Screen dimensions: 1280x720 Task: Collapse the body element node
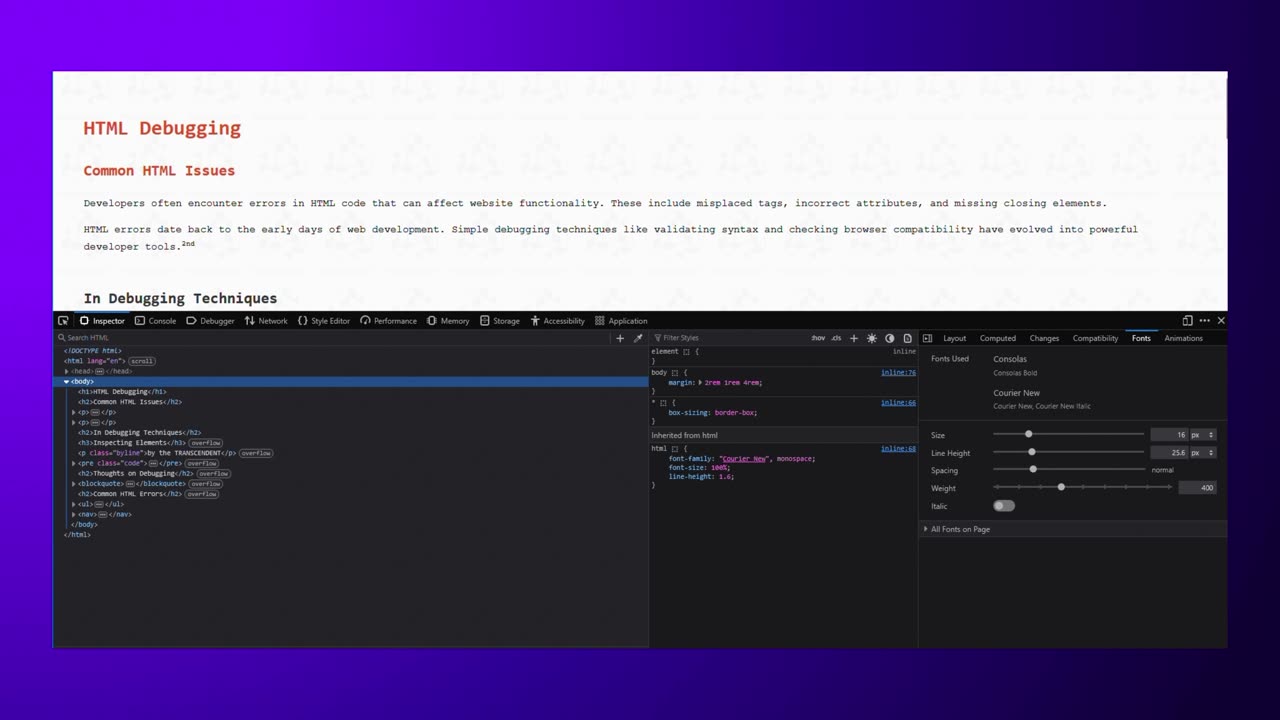67,381
